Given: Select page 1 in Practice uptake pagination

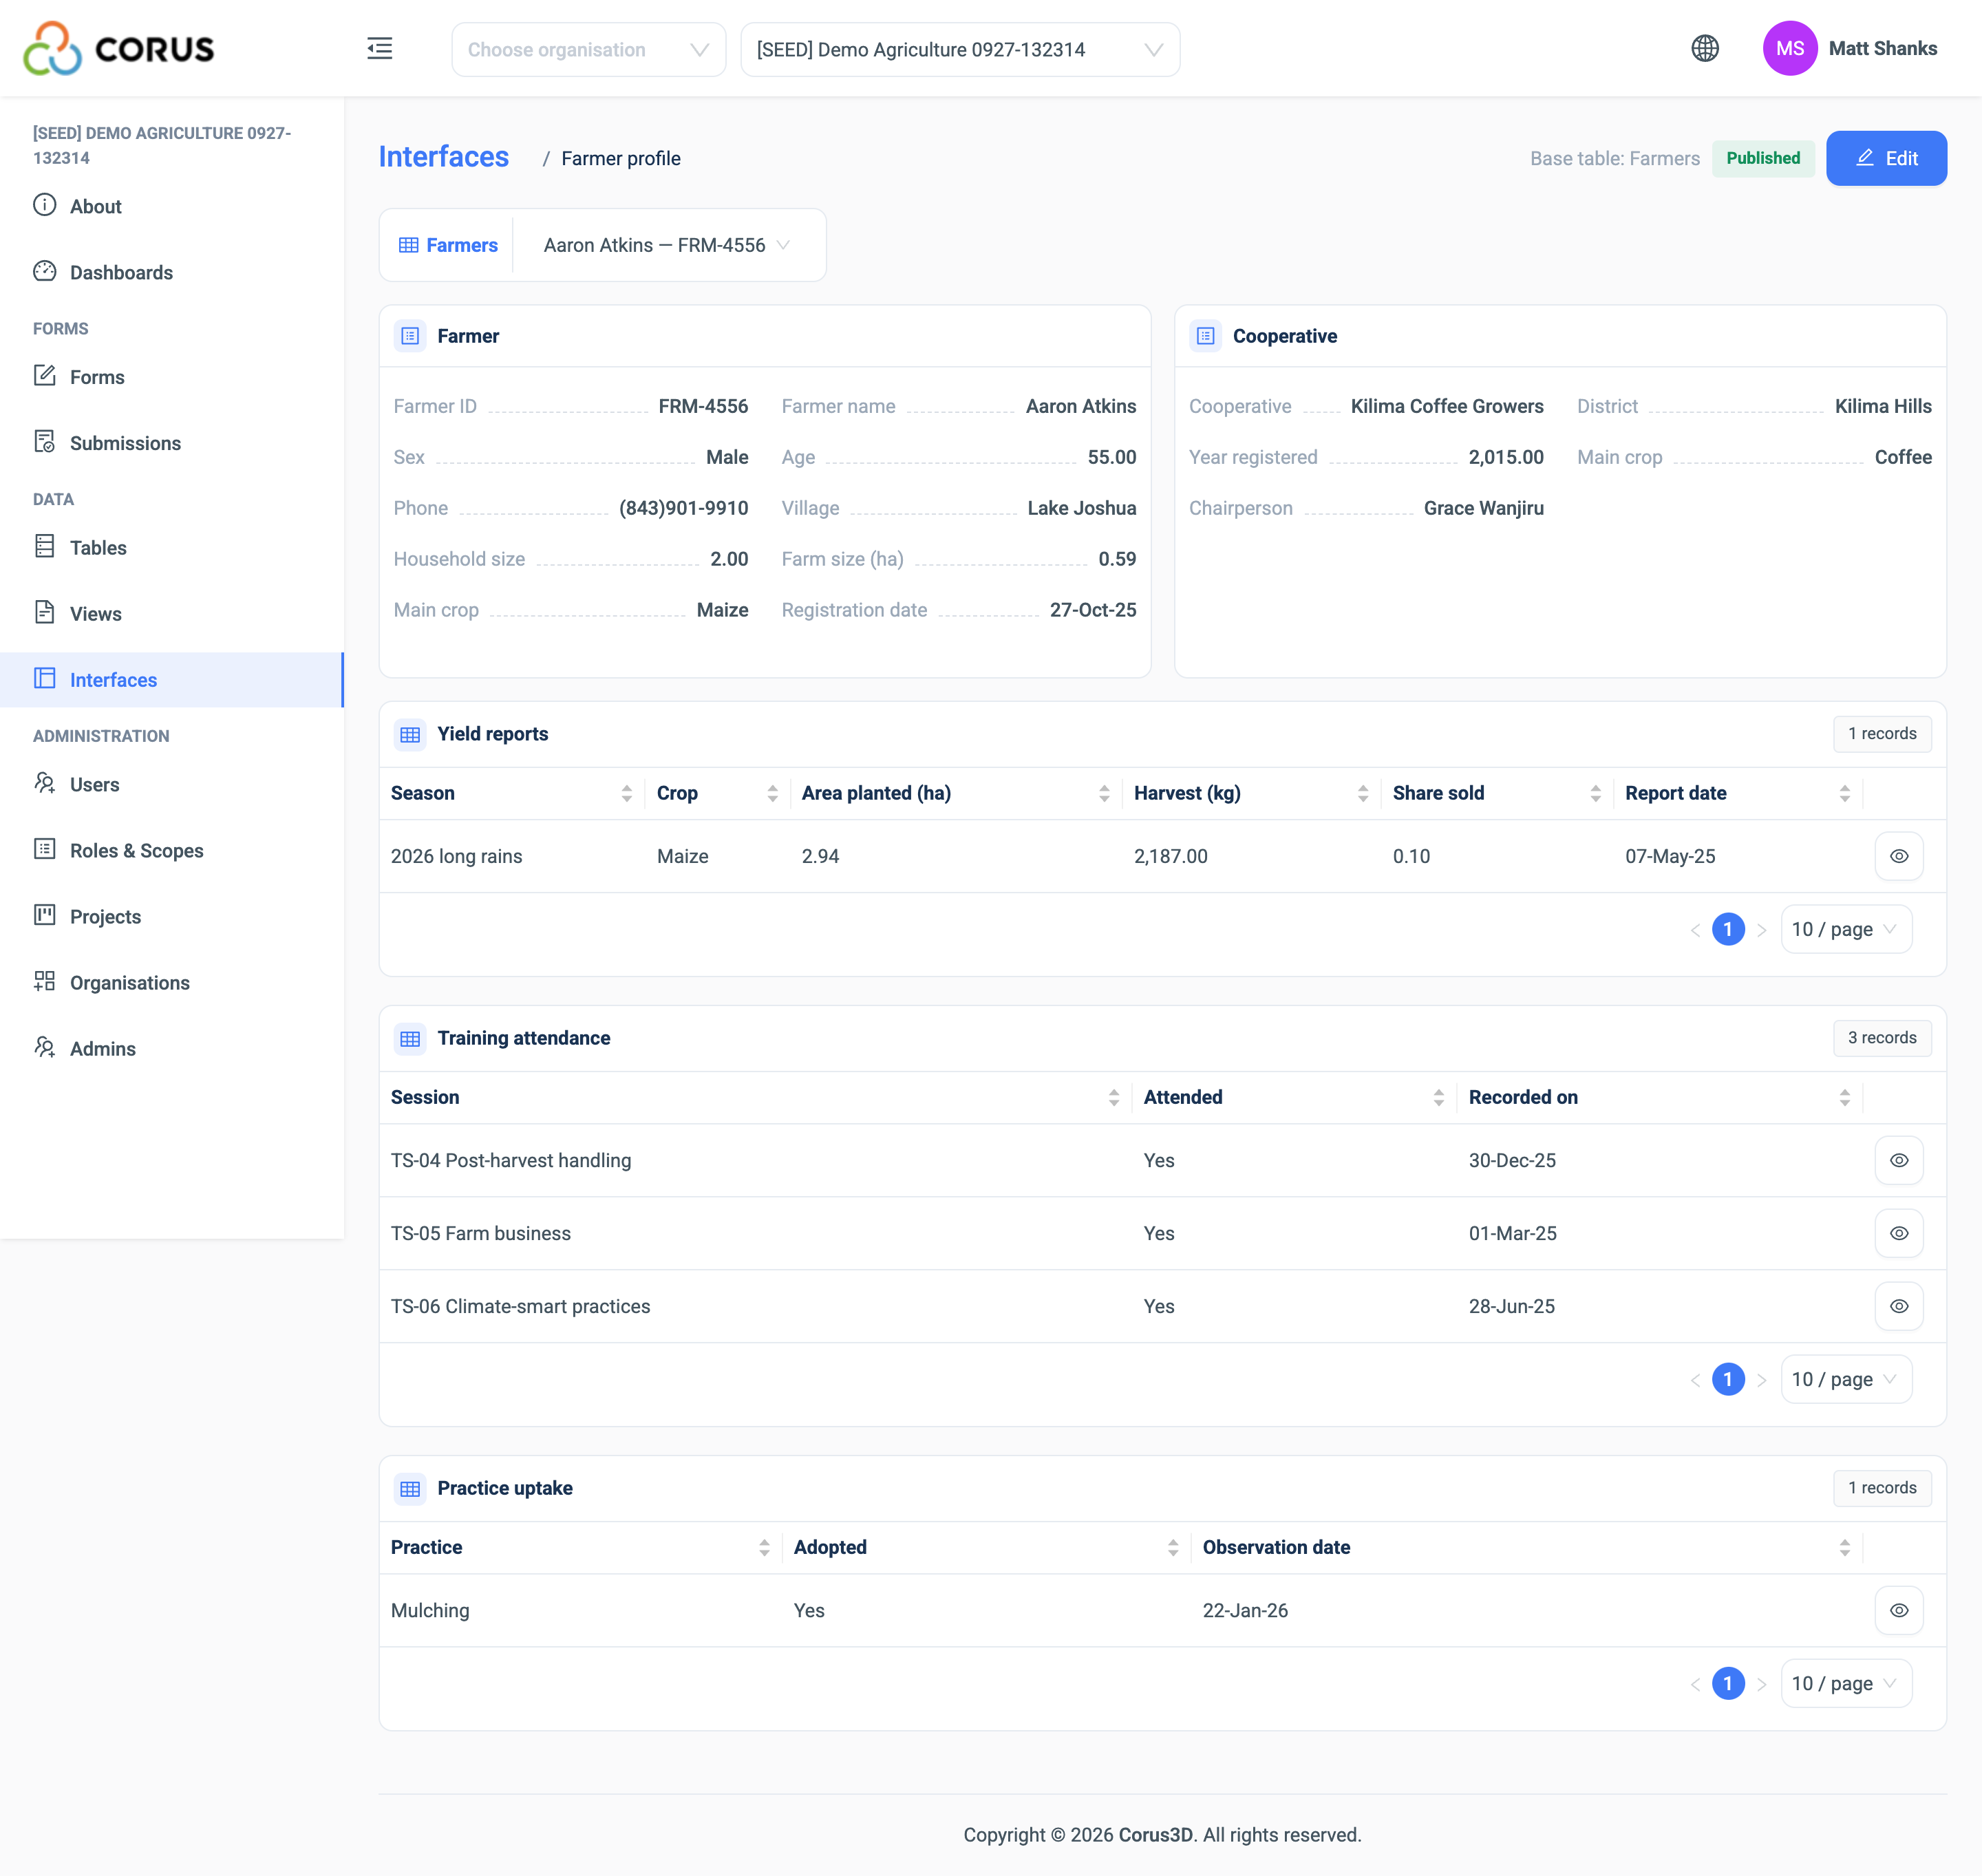Looking at the screenshot, I should 1728,1683.
